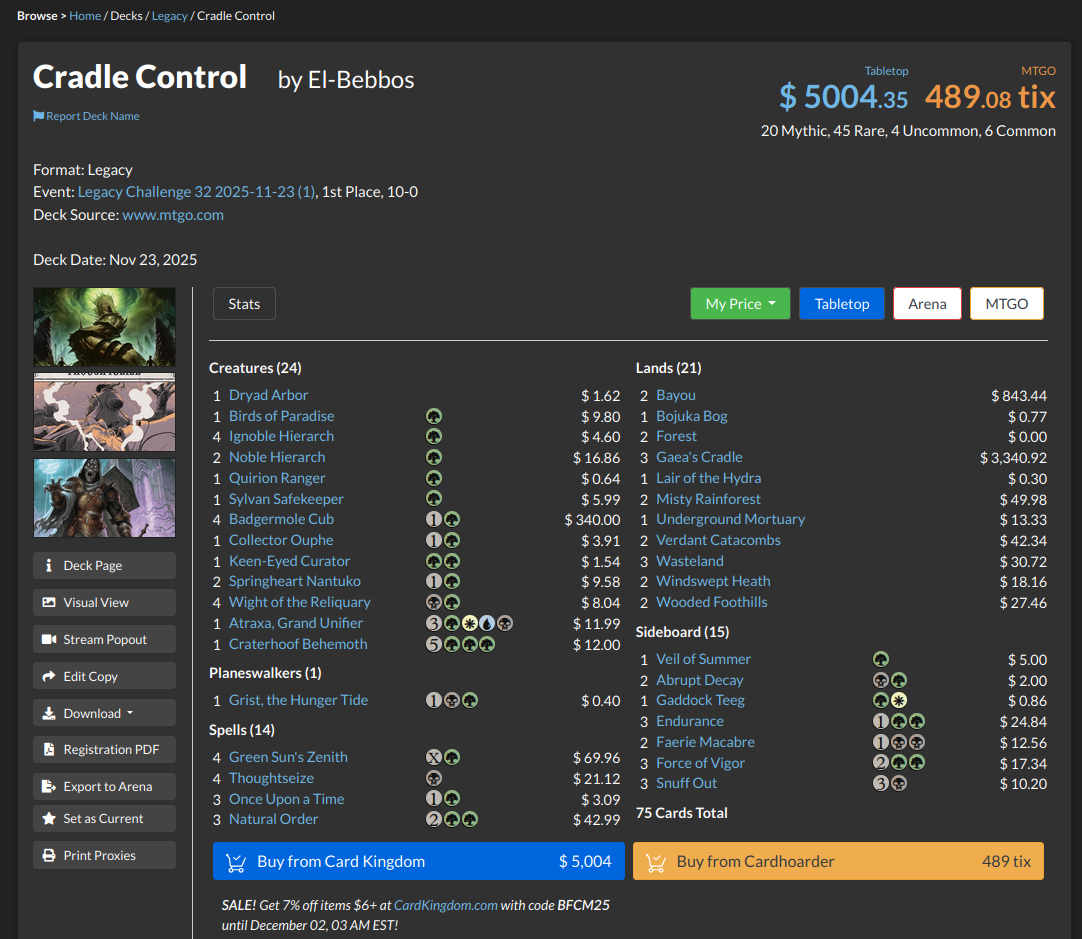The width and height of the screenshot is (1082, 939).
Task: Click the generic 2 symbol on Force of Vigor row
Action: tap(881, 763)
